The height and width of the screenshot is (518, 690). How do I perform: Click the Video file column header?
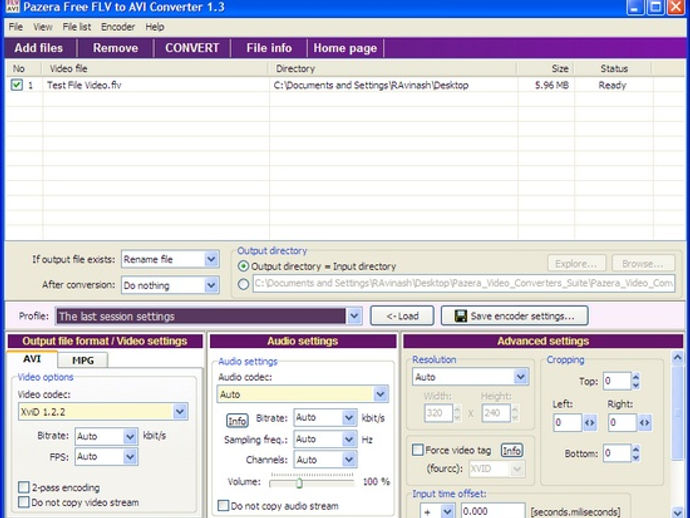coord(155,69)
